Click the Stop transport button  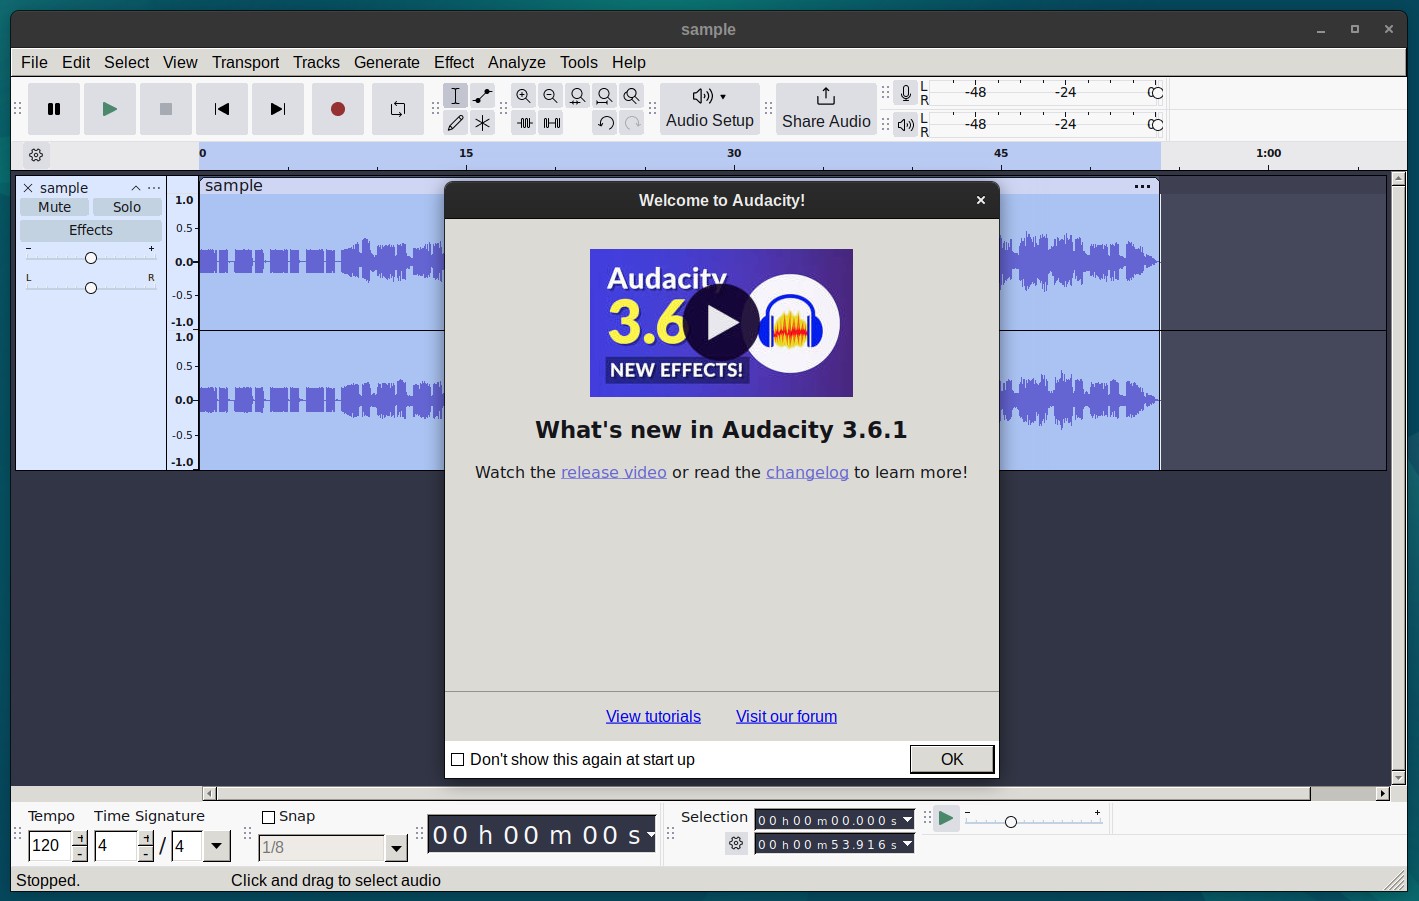tap(166, 109)
